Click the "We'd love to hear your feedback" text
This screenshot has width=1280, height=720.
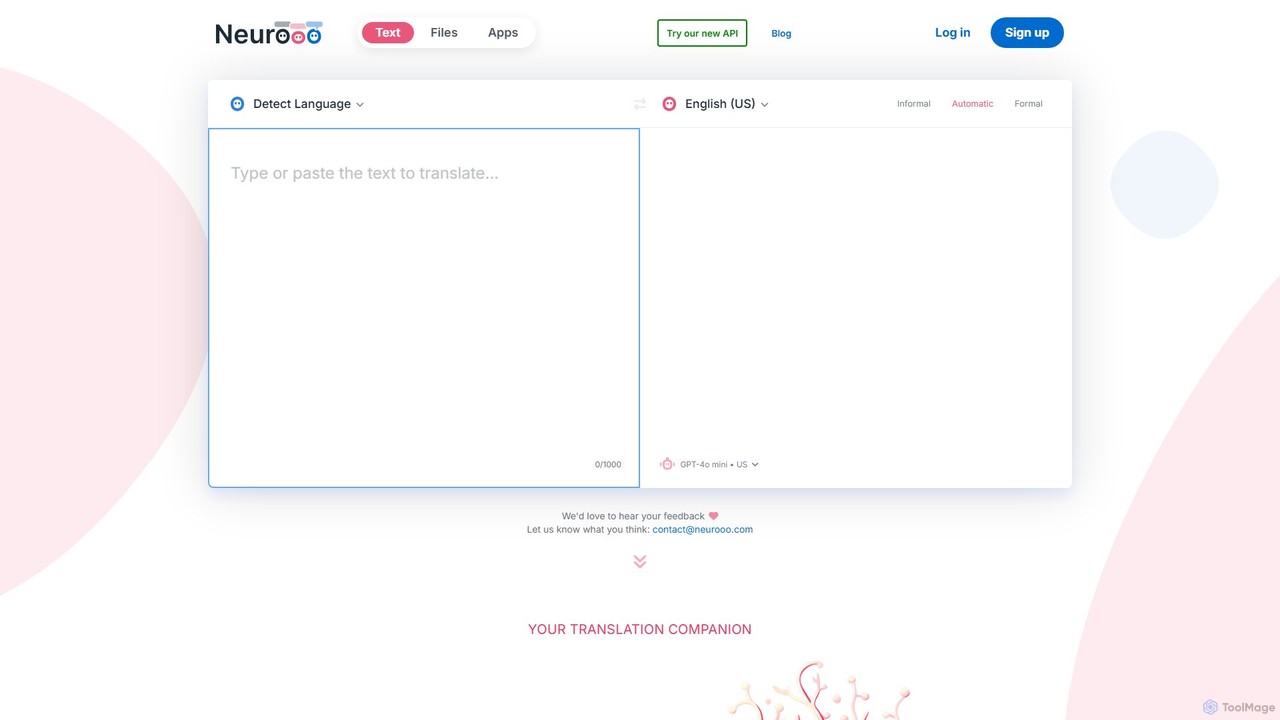[x=633, y=516]
